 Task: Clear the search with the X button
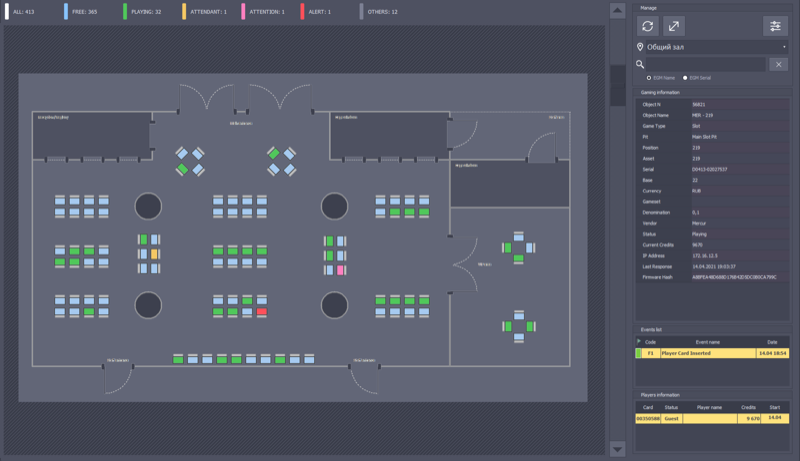(780, 64)
